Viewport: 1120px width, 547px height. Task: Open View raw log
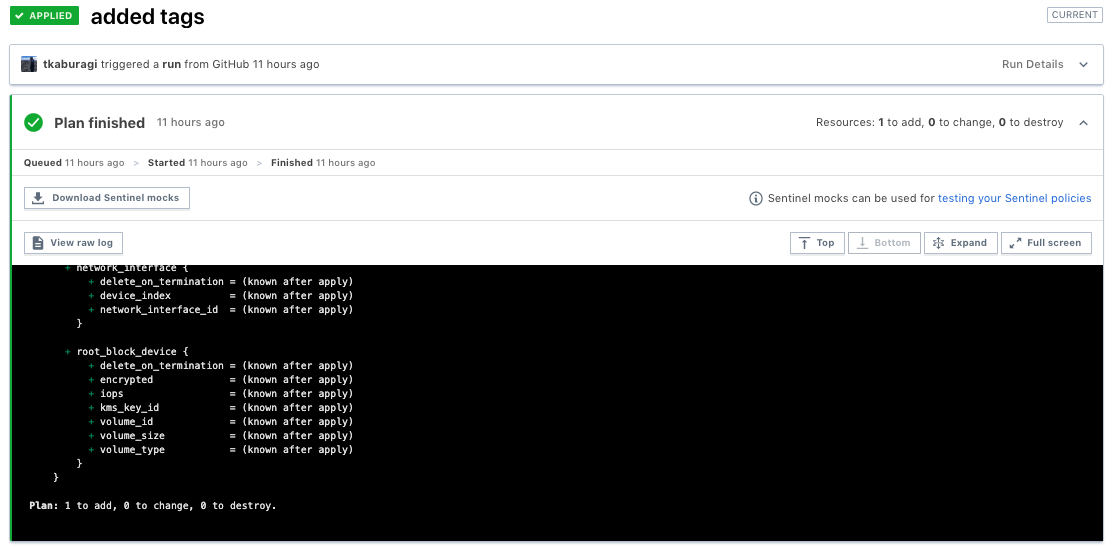point(73,243)
